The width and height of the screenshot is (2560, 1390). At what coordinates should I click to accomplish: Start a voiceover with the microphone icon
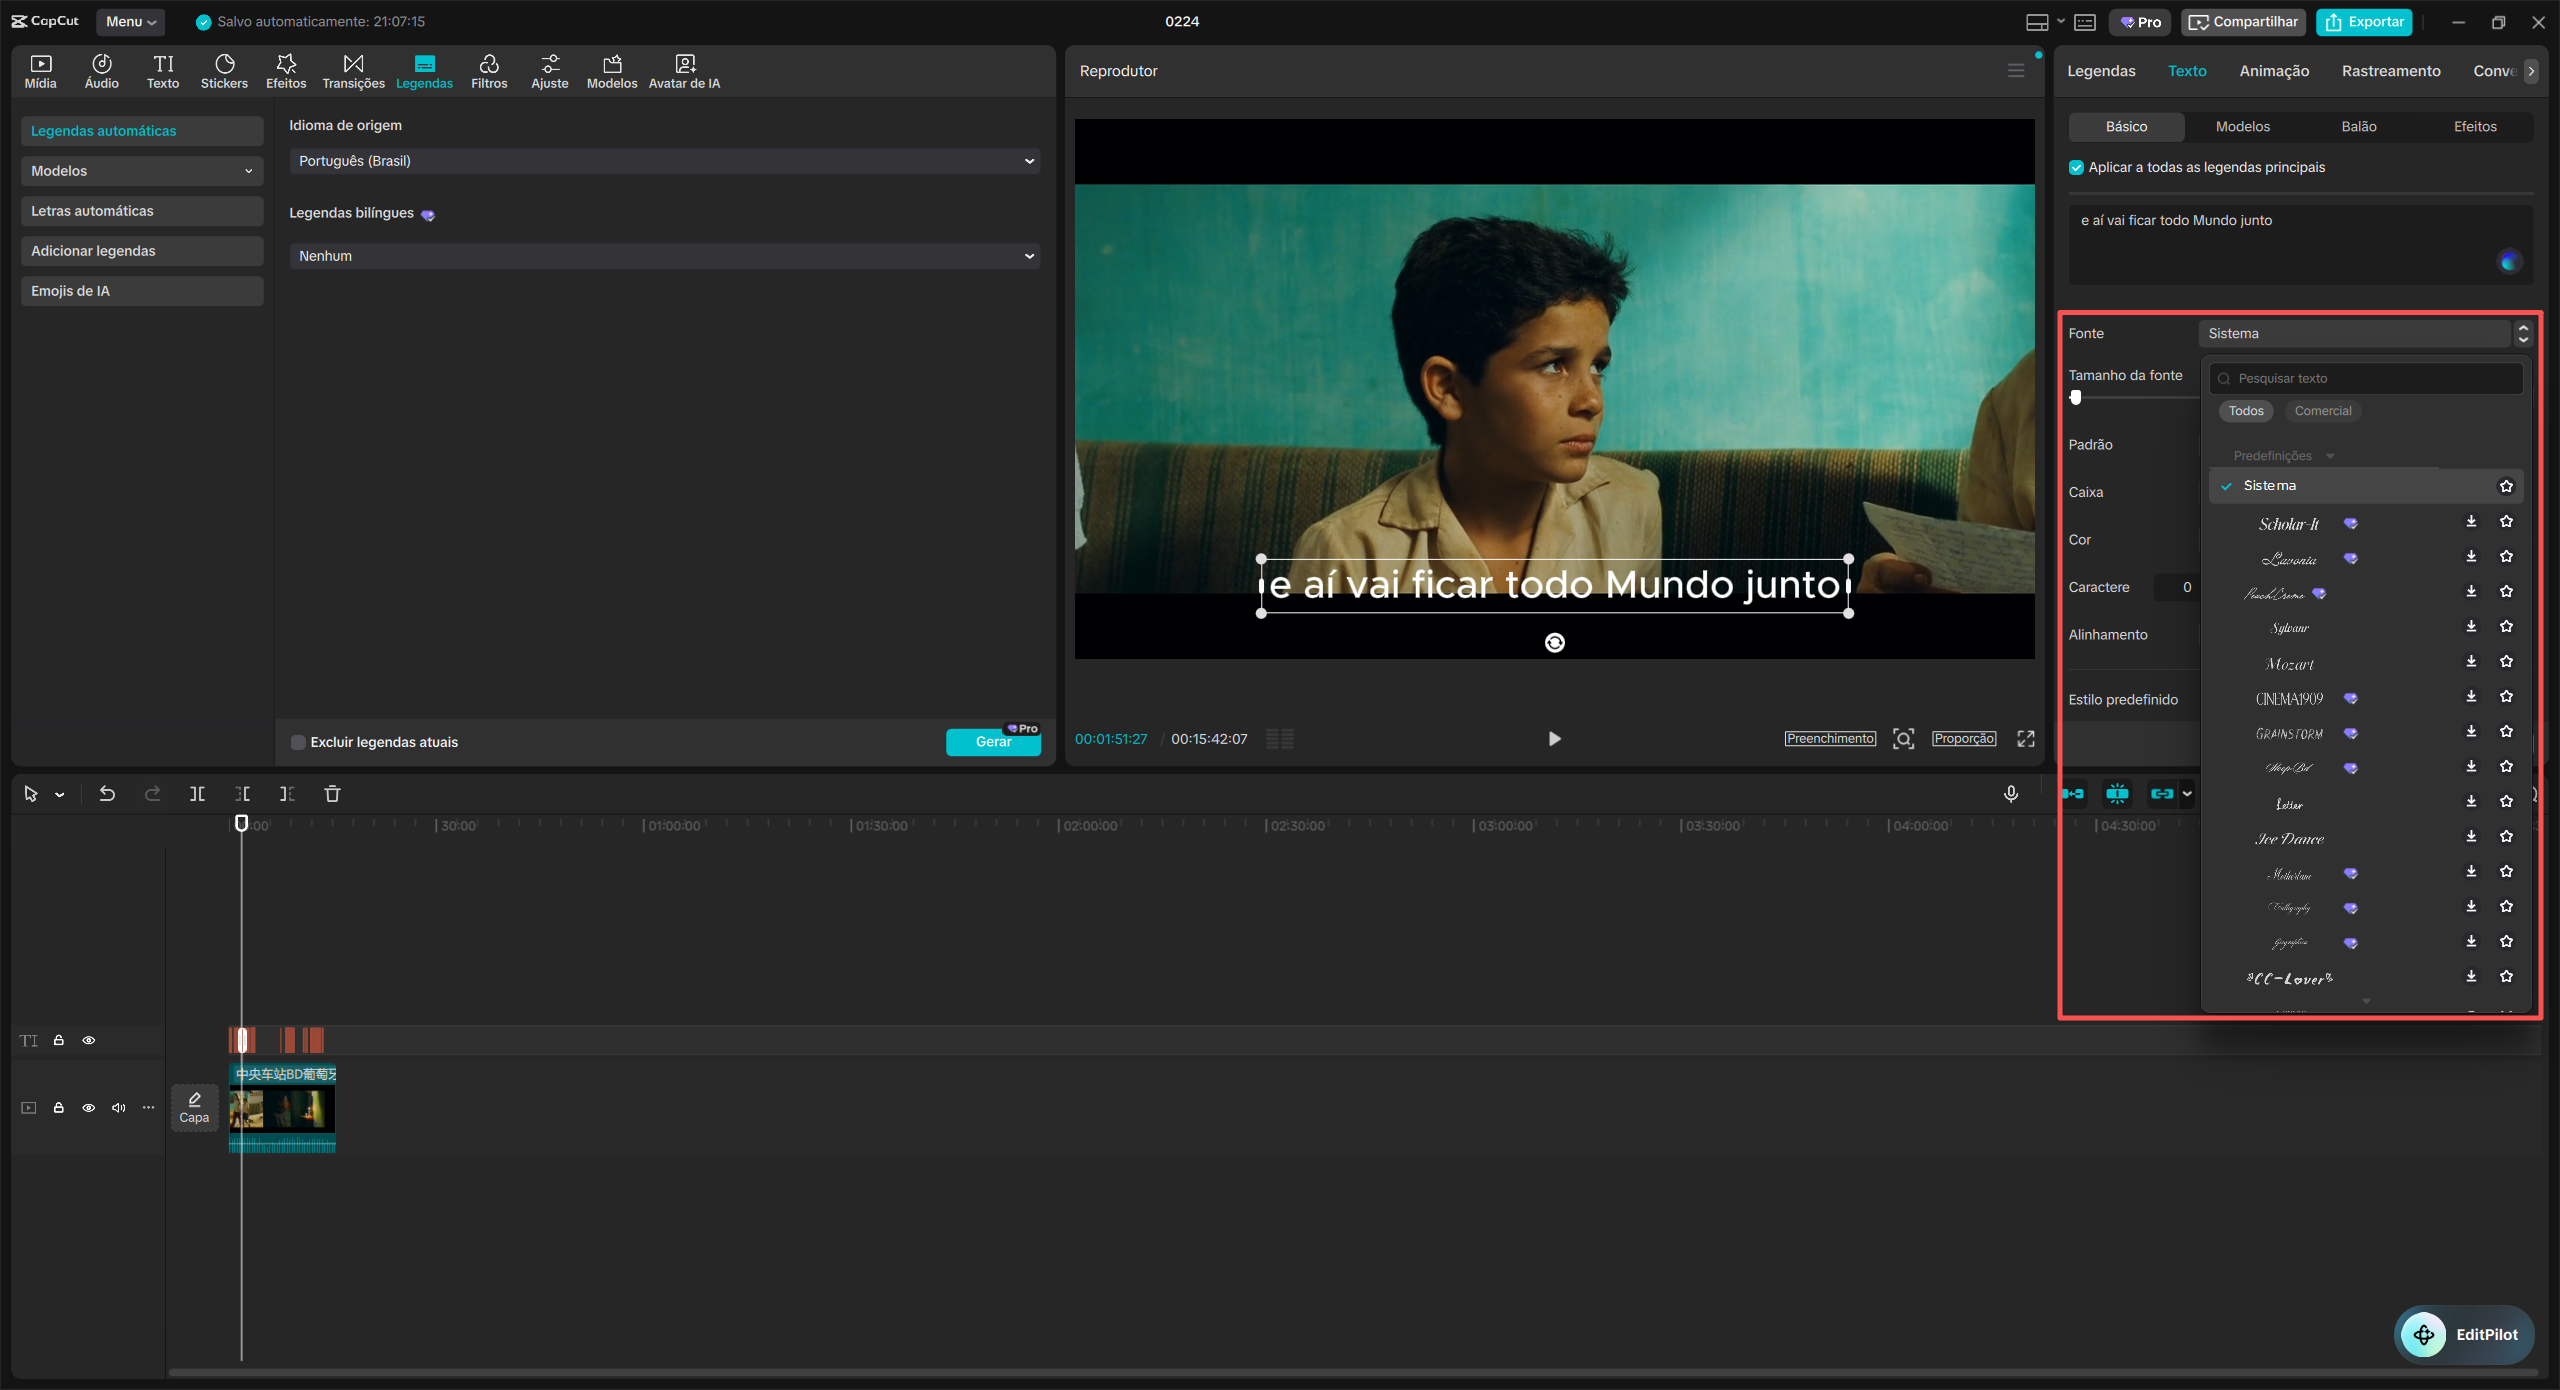click(2011, 793)
